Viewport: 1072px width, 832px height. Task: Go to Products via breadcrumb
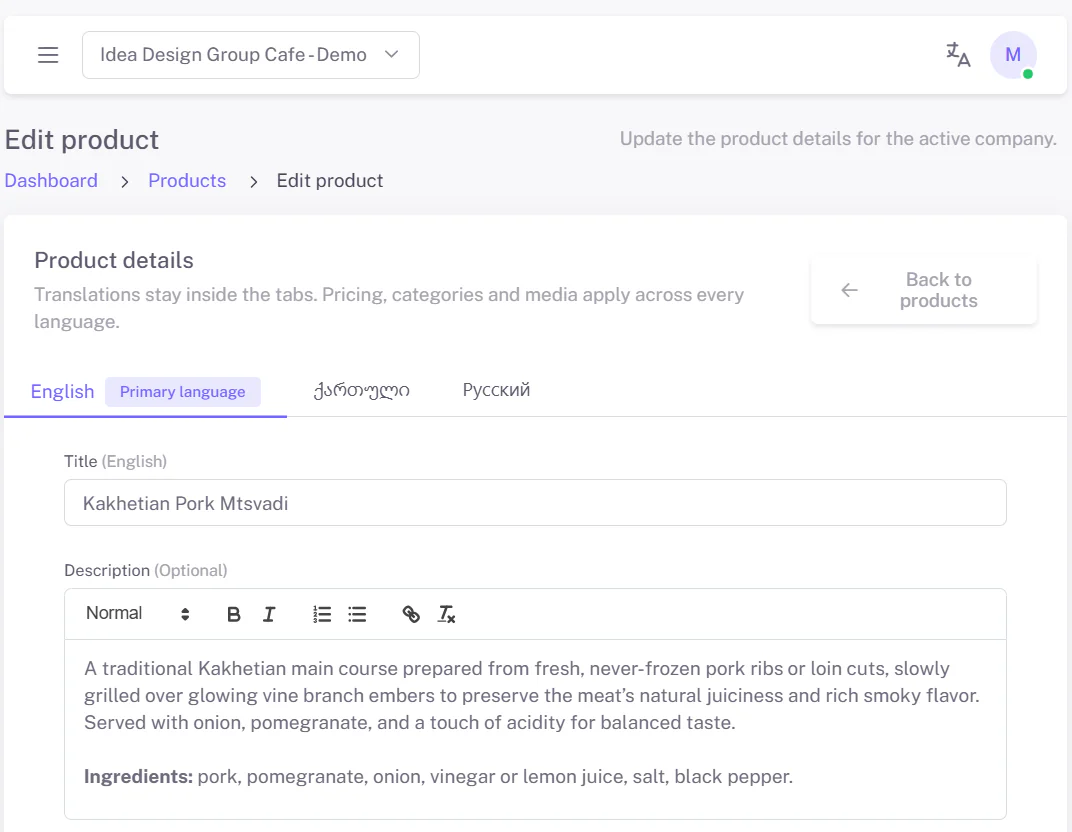[187, 180]
